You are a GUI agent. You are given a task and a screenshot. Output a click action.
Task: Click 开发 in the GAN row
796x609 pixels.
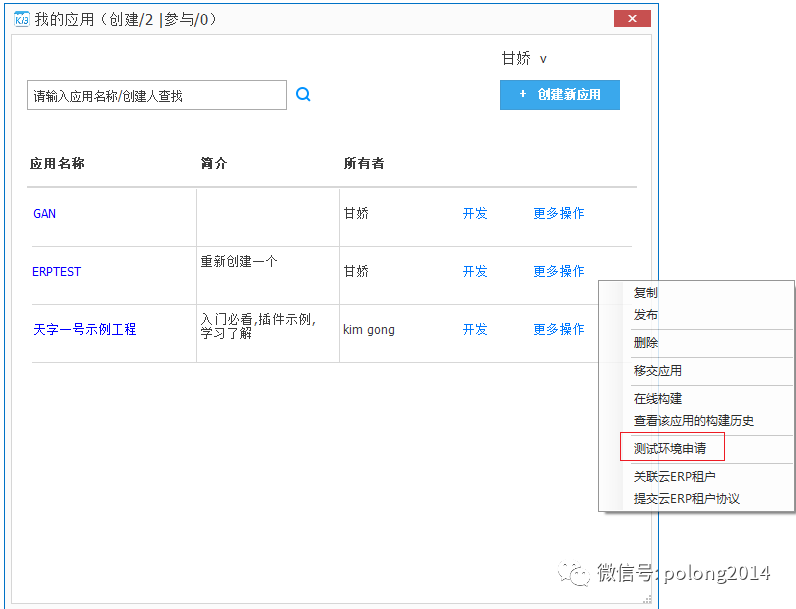[x=475, y=213]
